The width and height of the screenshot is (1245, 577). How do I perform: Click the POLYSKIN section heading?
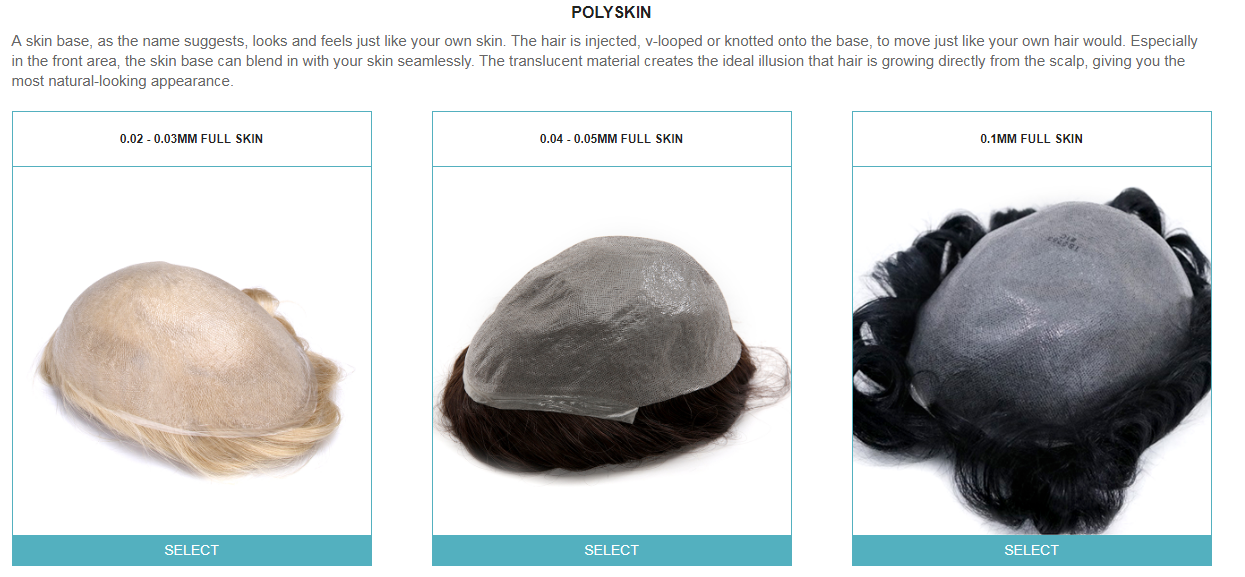pos(611,13)
